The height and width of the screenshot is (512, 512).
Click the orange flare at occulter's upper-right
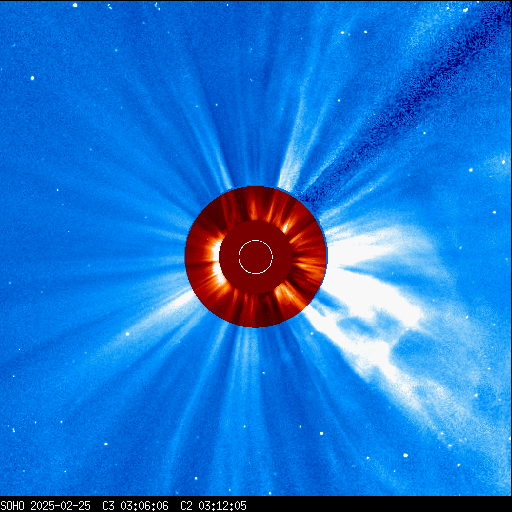(x=286, y=227)
